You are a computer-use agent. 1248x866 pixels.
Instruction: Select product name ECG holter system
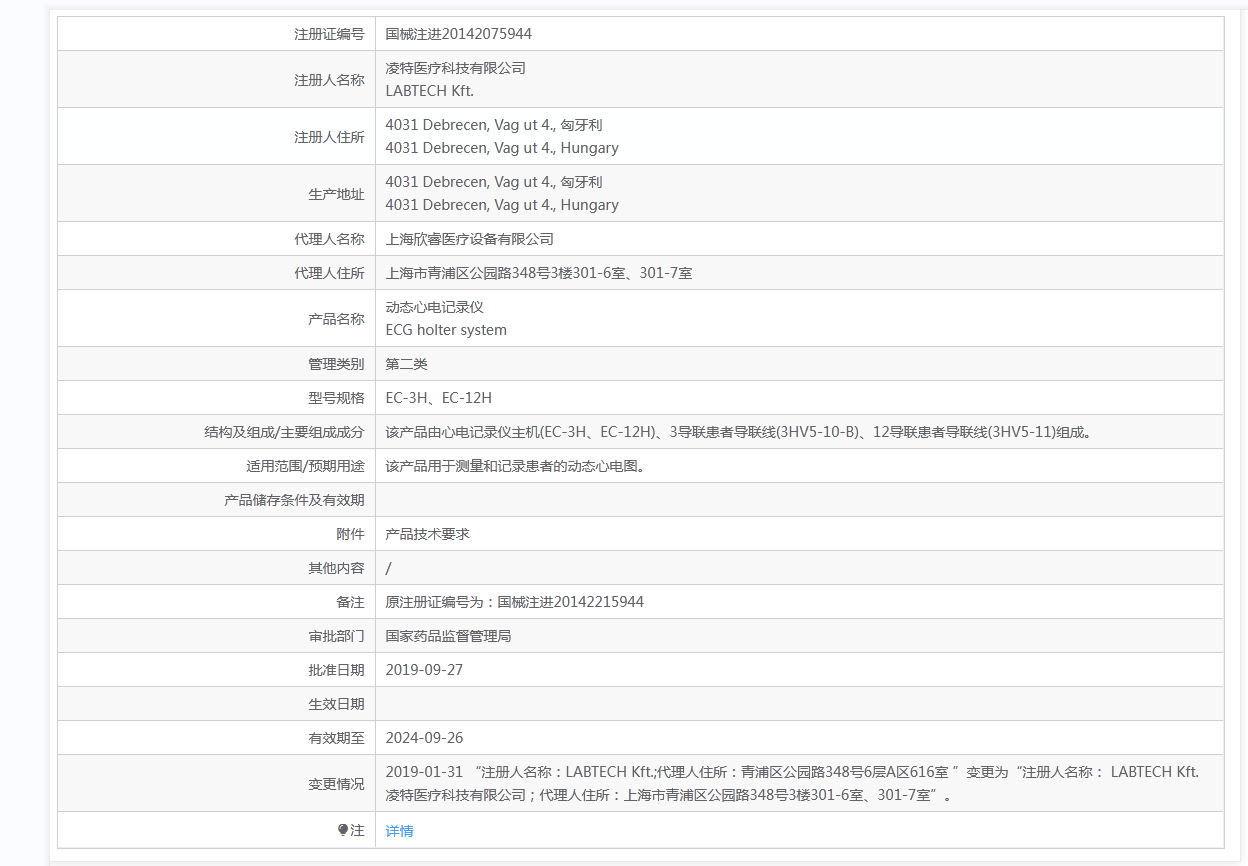(446, 330)
